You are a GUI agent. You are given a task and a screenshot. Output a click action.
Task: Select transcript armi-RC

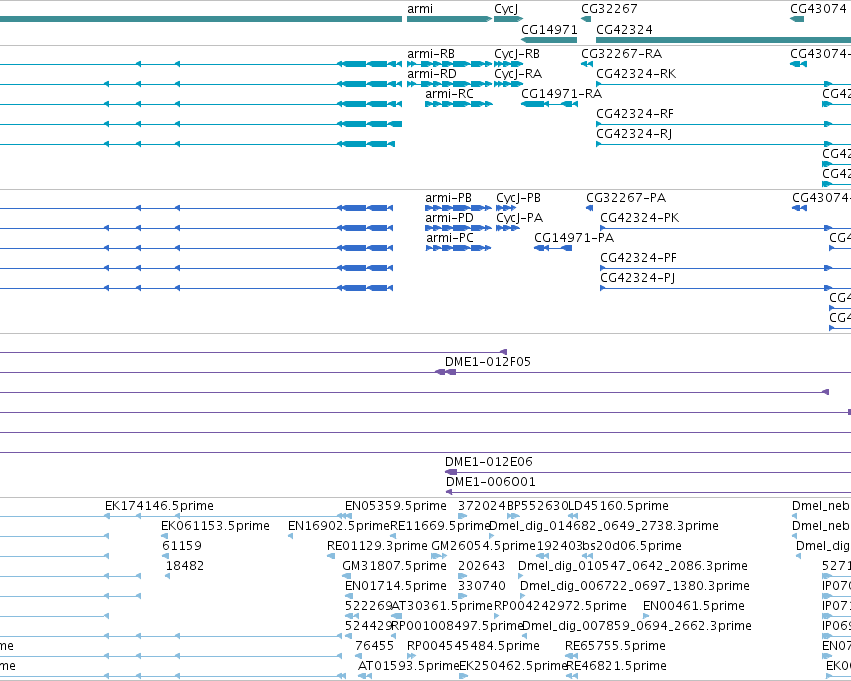click(x=459, y=104)
